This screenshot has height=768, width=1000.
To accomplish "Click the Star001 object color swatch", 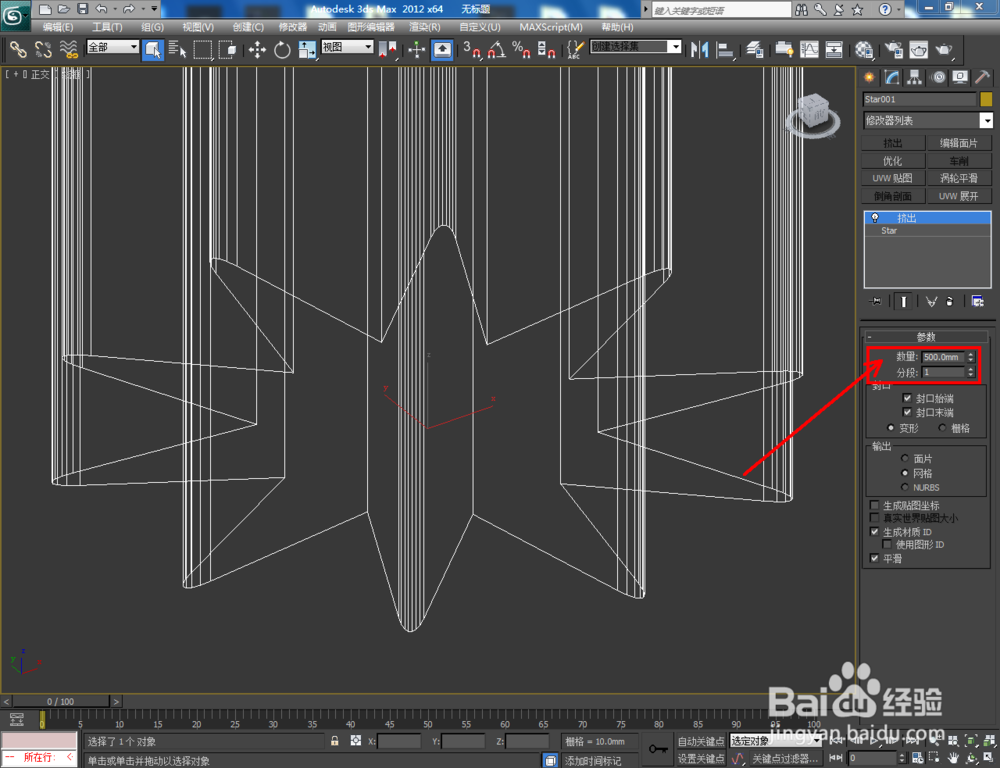I will point(987,99).
